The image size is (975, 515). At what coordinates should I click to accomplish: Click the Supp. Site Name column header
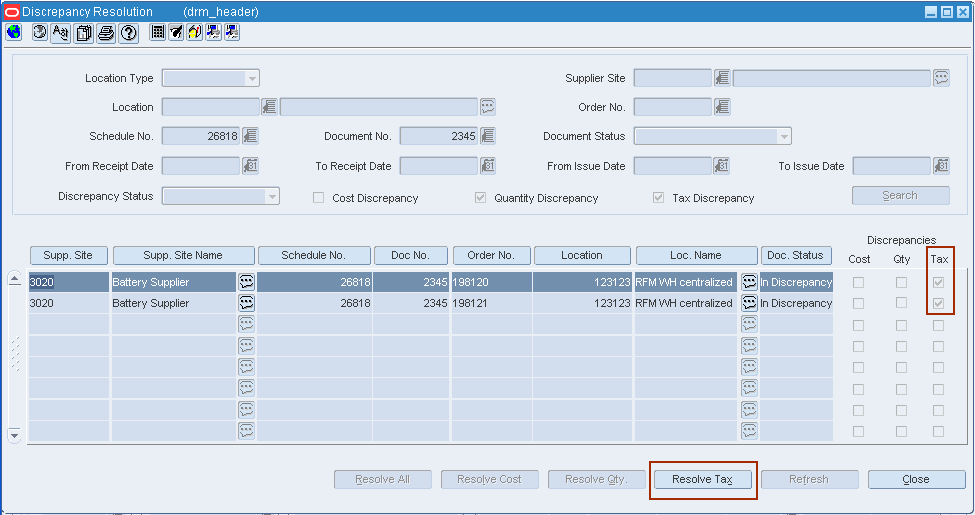(183, 255)
